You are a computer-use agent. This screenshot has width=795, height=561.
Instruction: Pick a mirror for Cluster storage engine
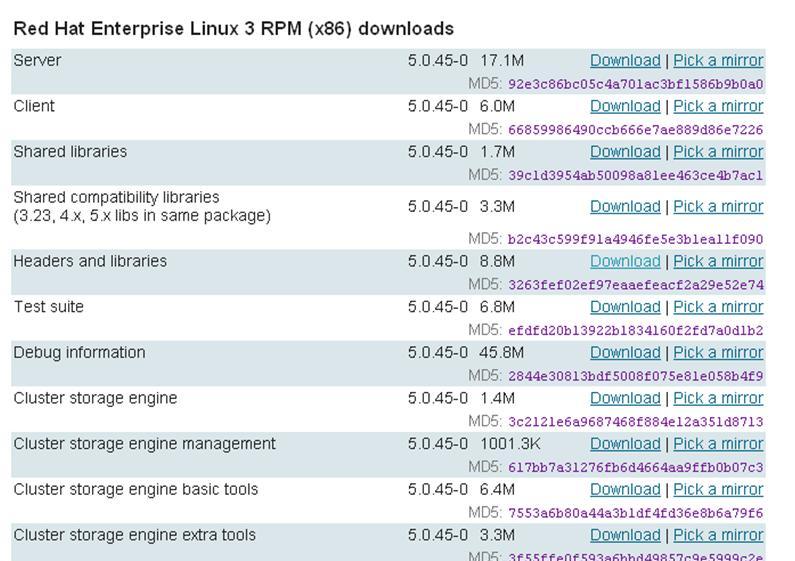tap(718, 399)
